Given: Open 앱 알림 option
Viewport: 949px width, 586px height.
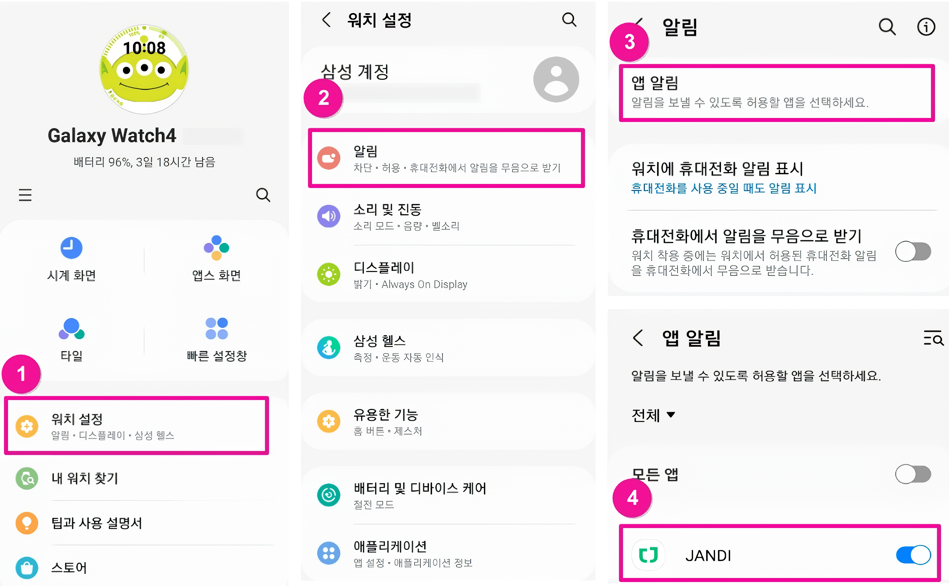Looking at the screenshot, I should pyautogui.click(x=776, y=92).
